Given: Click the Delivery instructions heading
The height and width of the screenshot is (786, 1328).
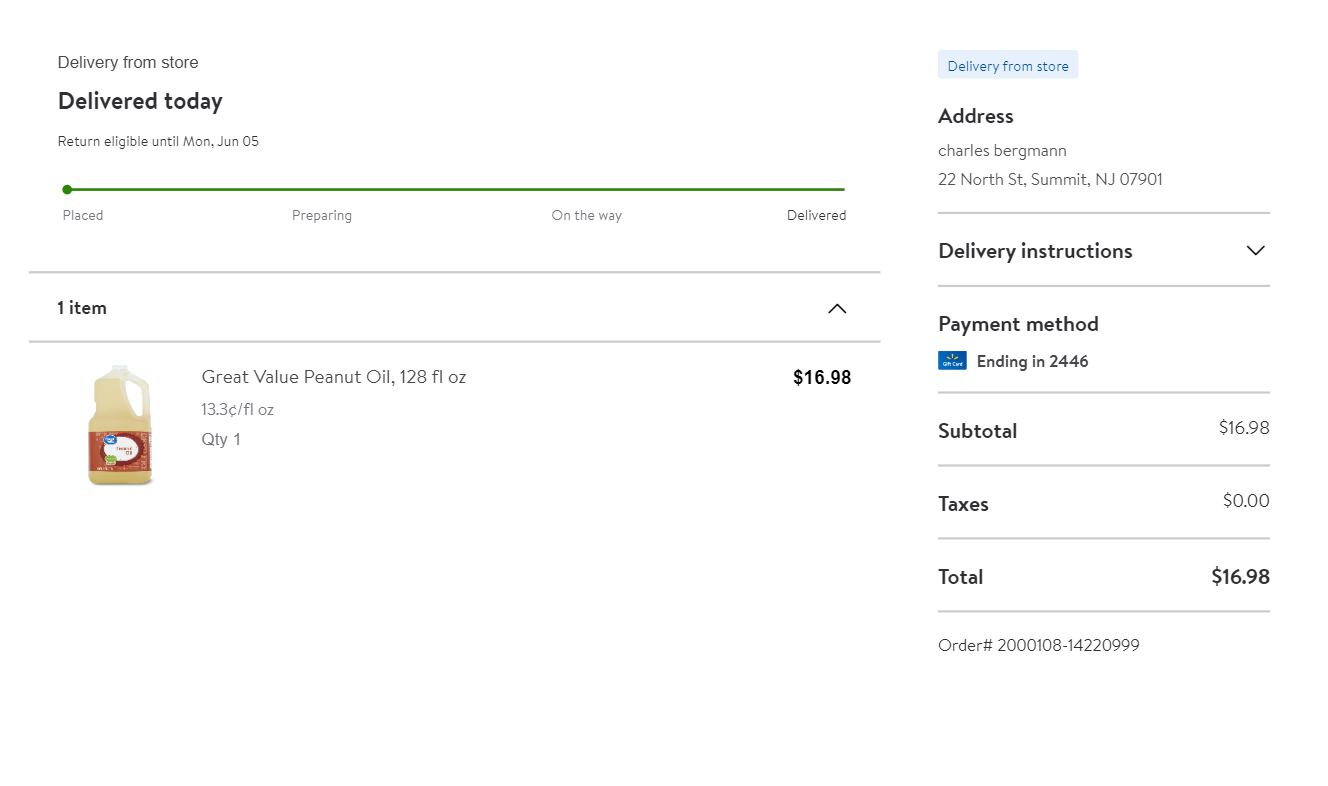Looking at the screenshot, I should [x=1035, y=251].
